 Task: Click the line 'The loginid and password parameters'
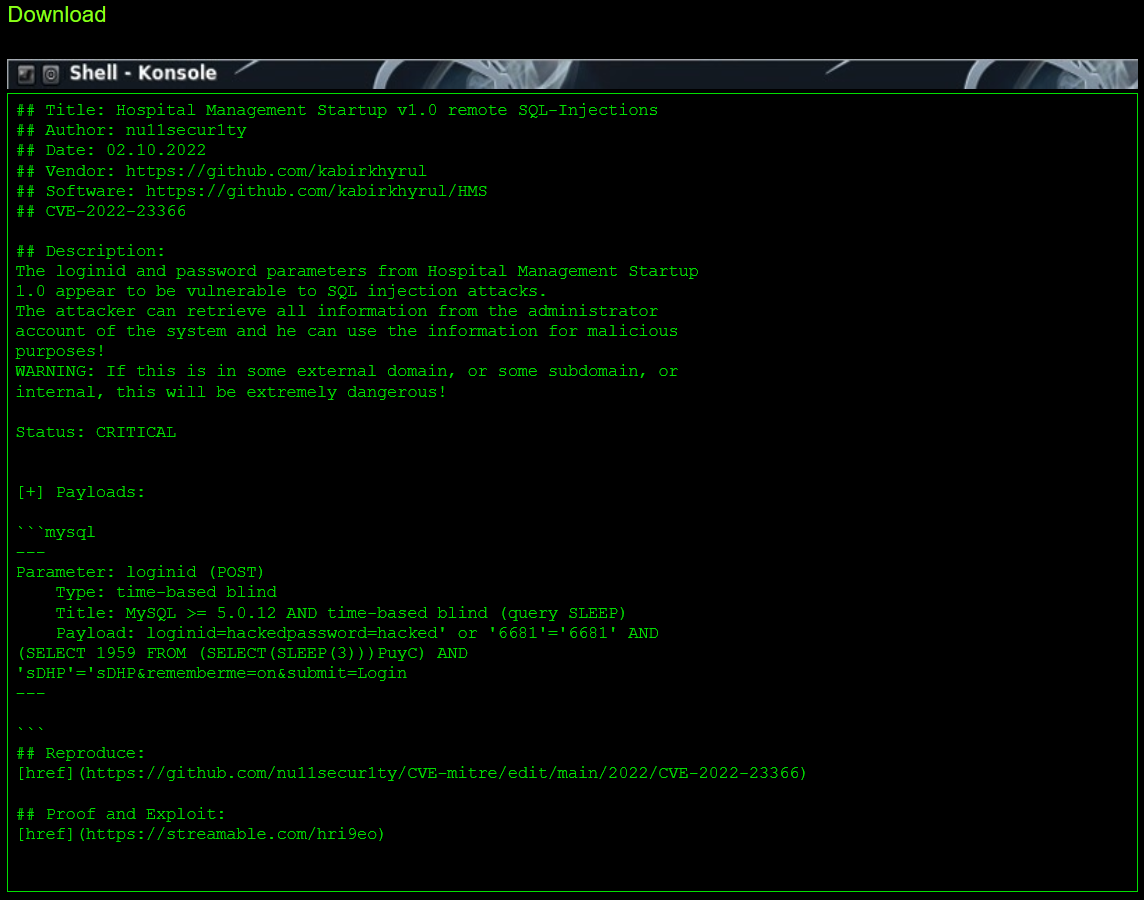(358, 271)
